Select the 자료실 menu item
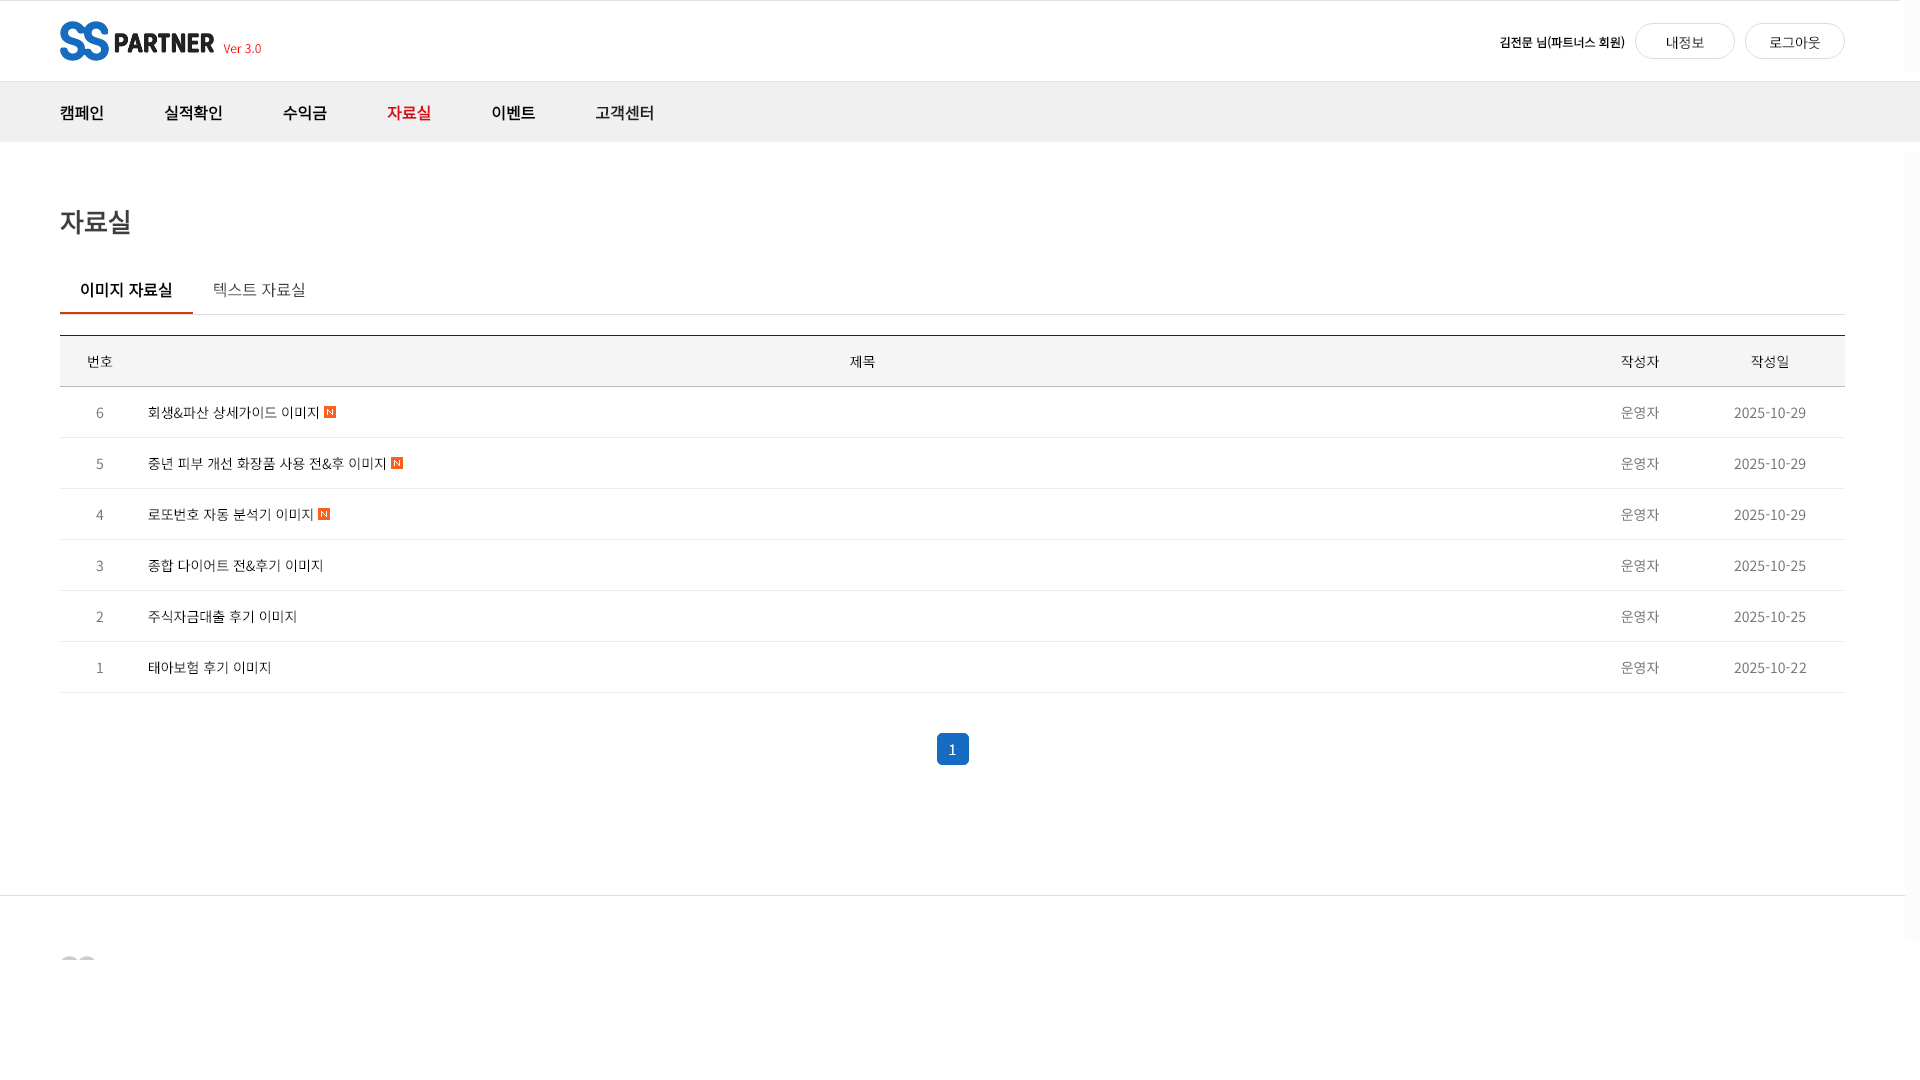The height and width of the screenshot is (1080, 1920). 408,112
